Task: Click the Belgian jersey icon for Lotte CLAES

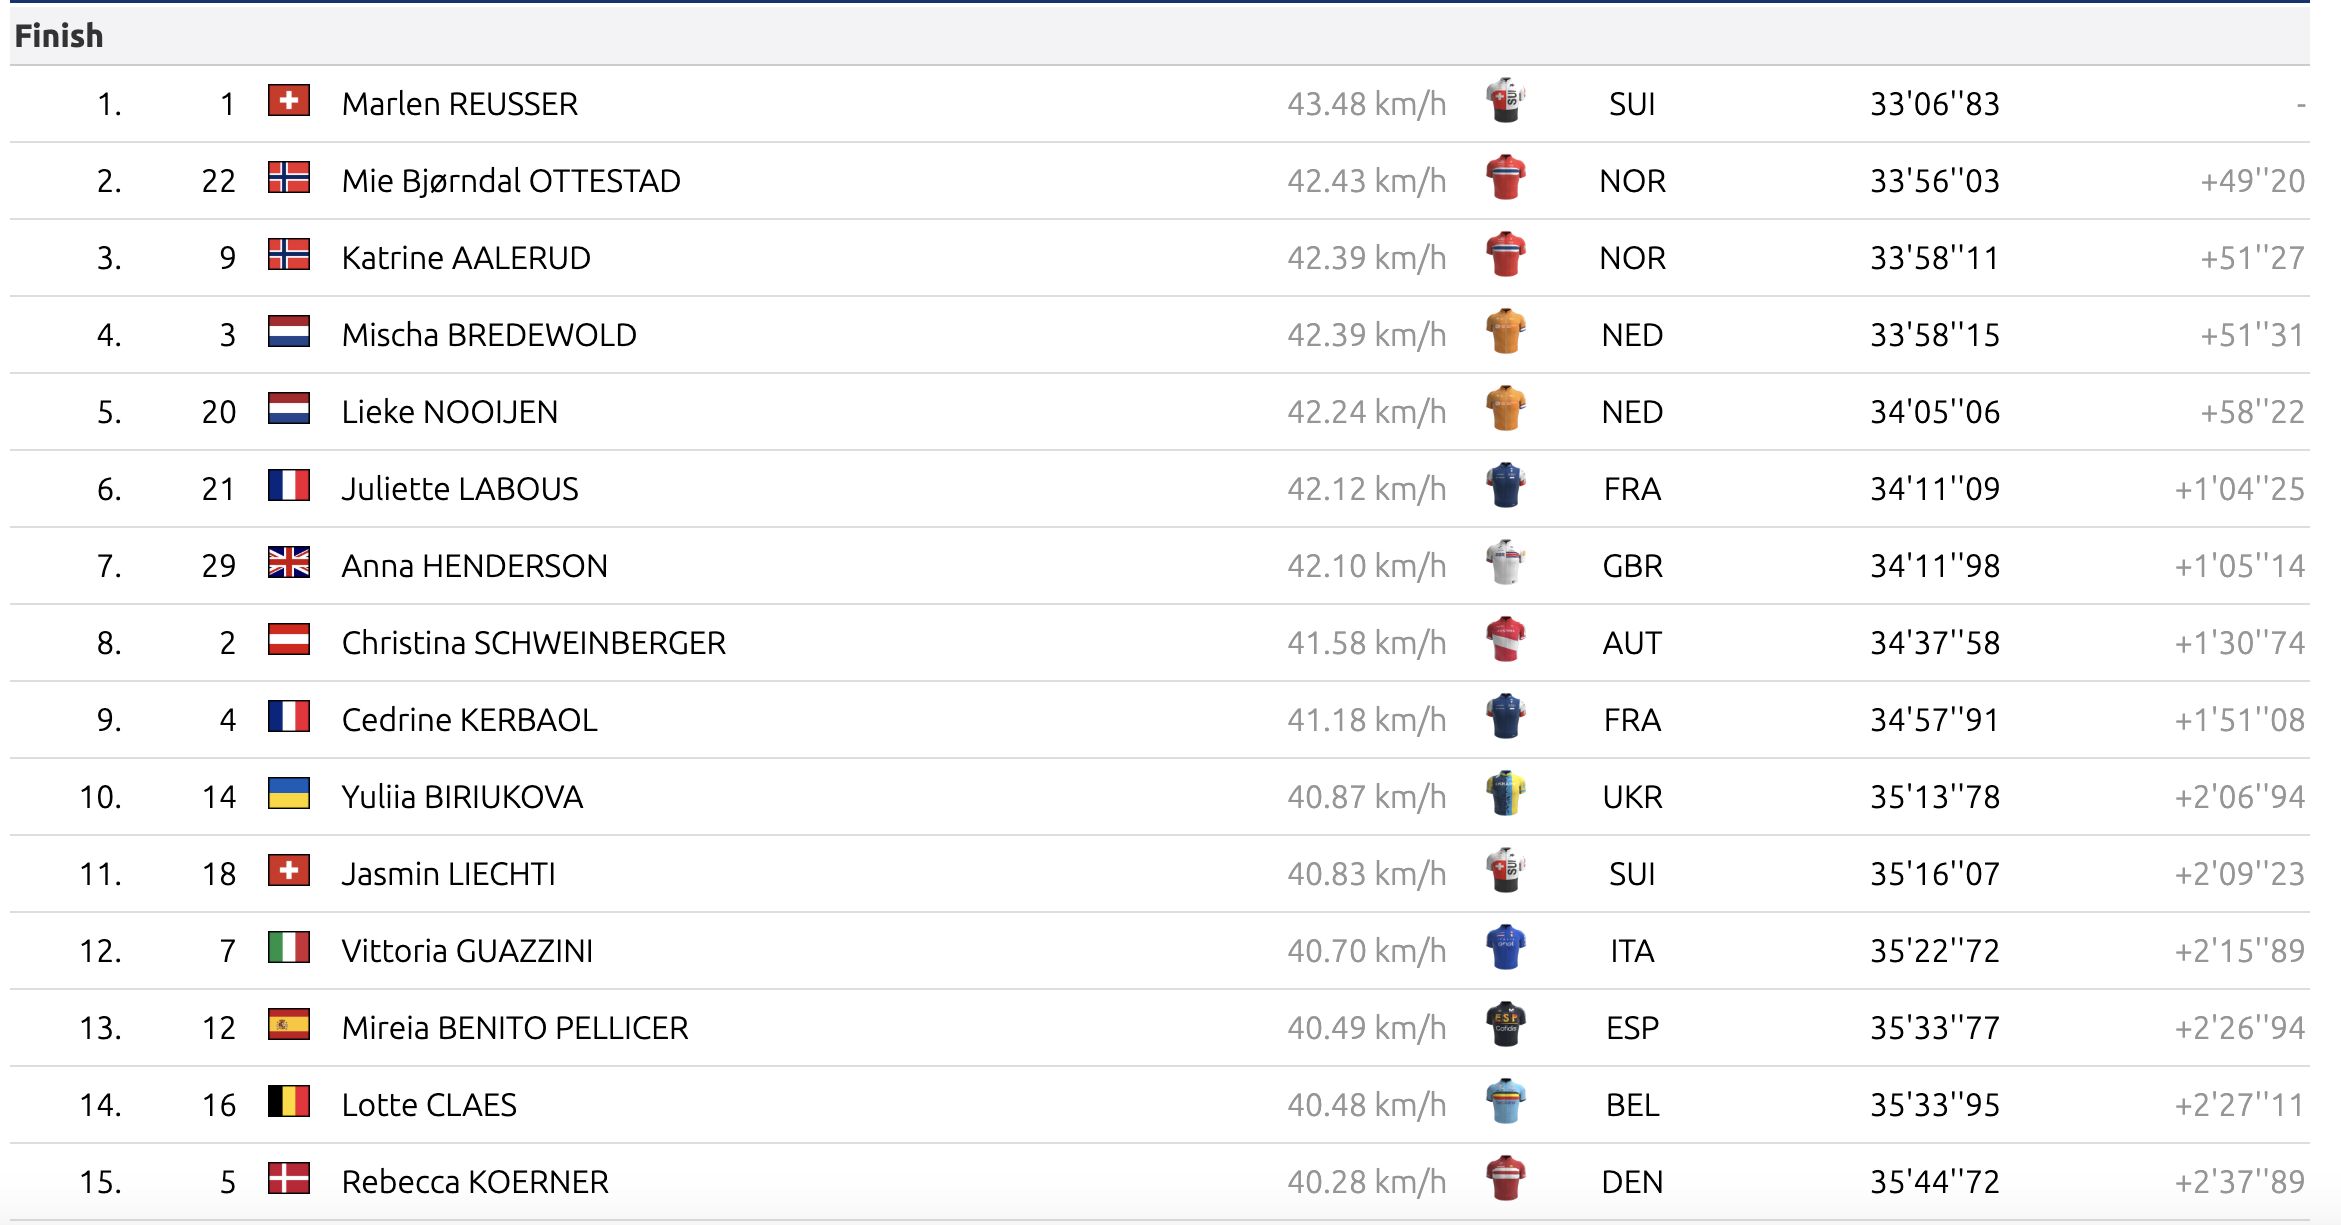Action: (x=1505, y=1102)
